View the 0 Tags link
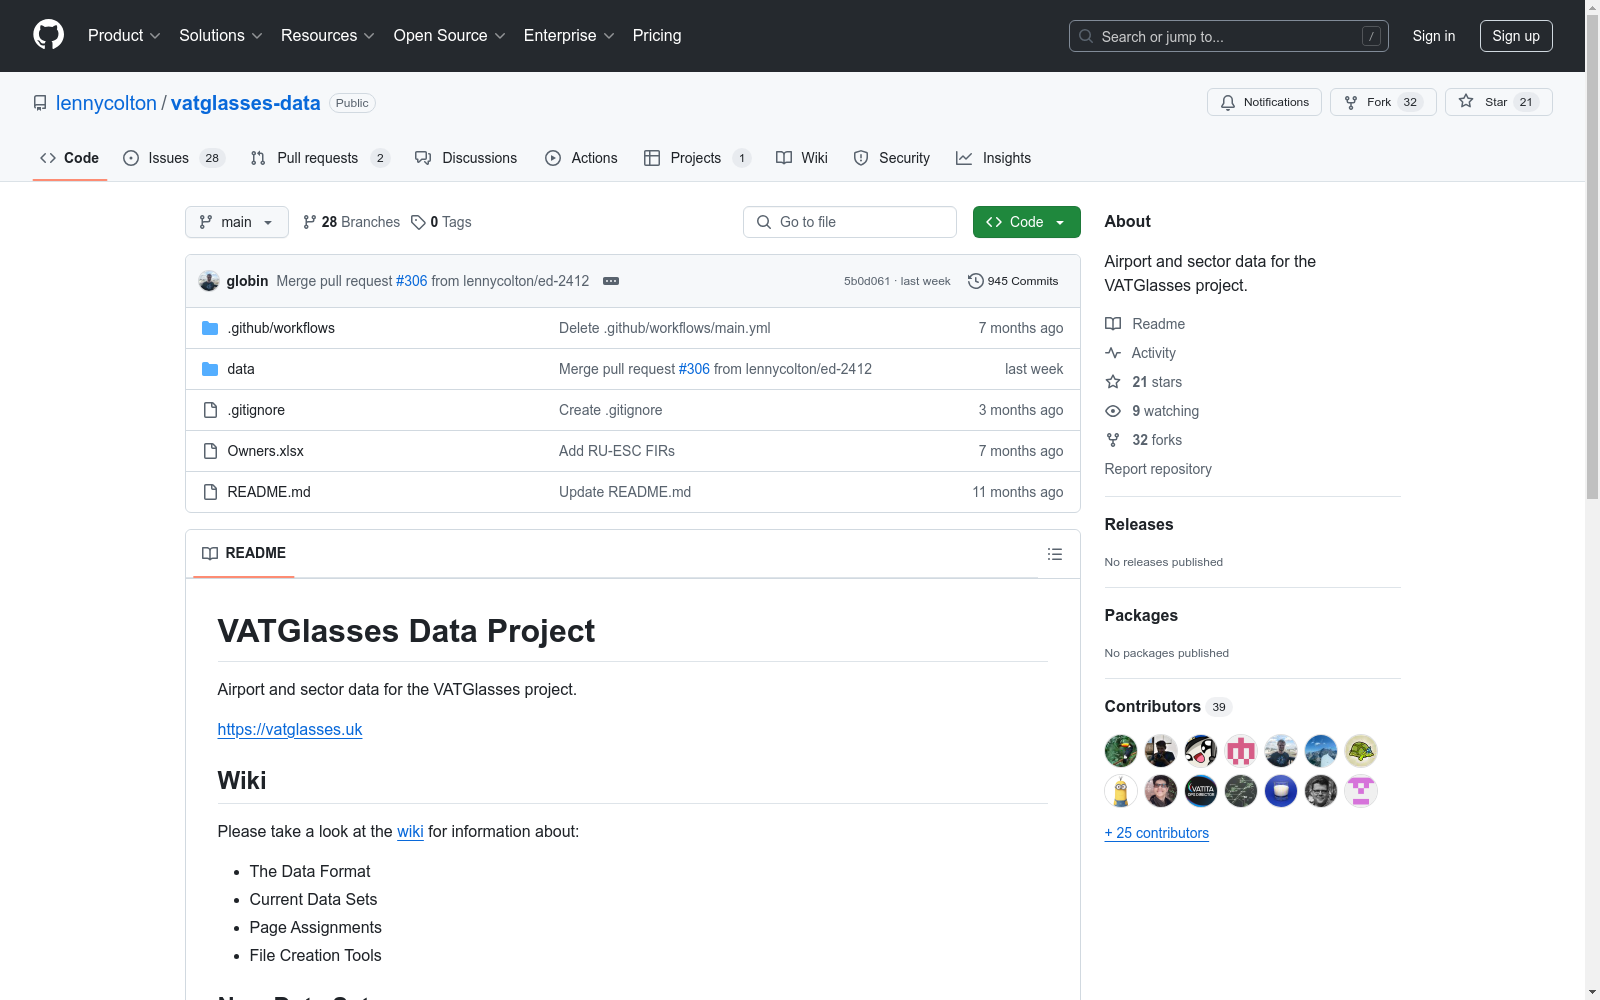This screenshot has width=1600, height=1000. click(x=441, y=222)
